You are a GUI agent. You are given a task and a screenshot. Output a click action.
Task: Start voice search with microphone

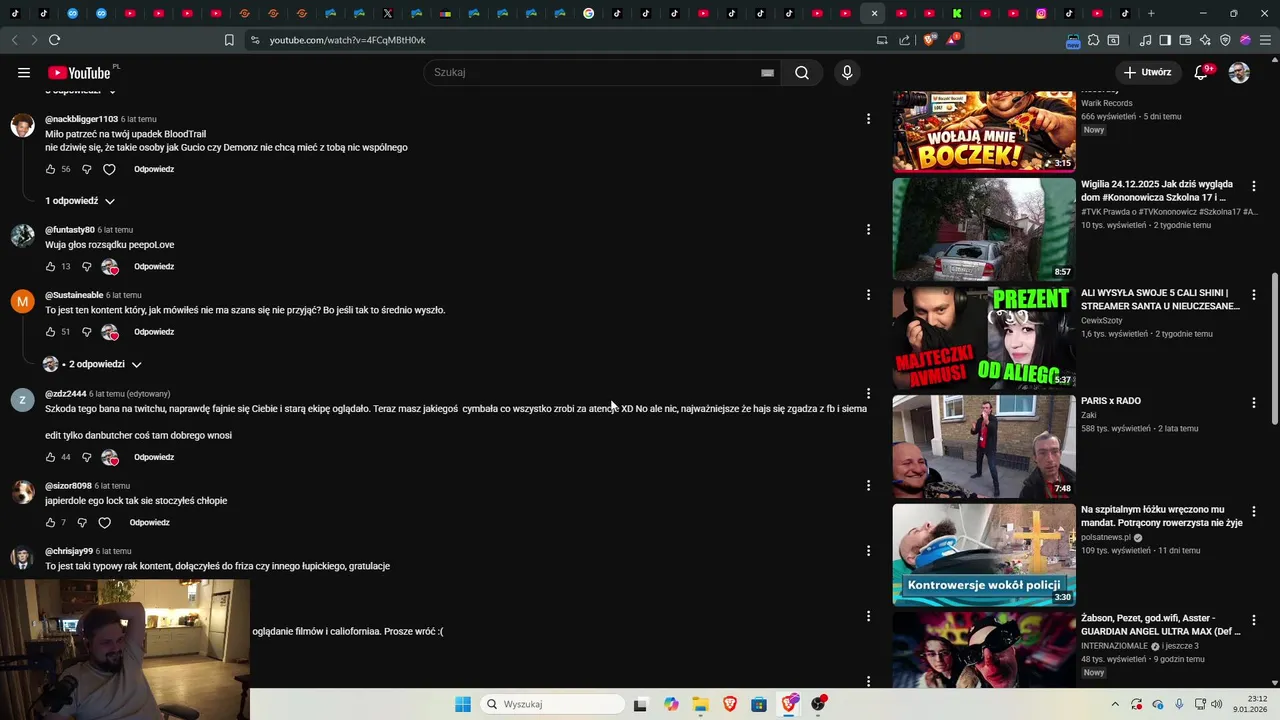pos(847,72)
